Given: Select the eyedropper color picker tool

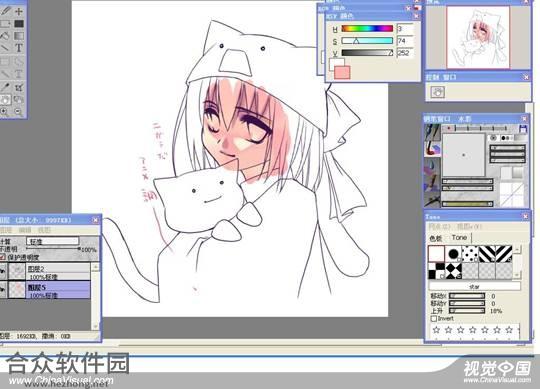Looking at the screenshot, I should click(x=6, y=87).
